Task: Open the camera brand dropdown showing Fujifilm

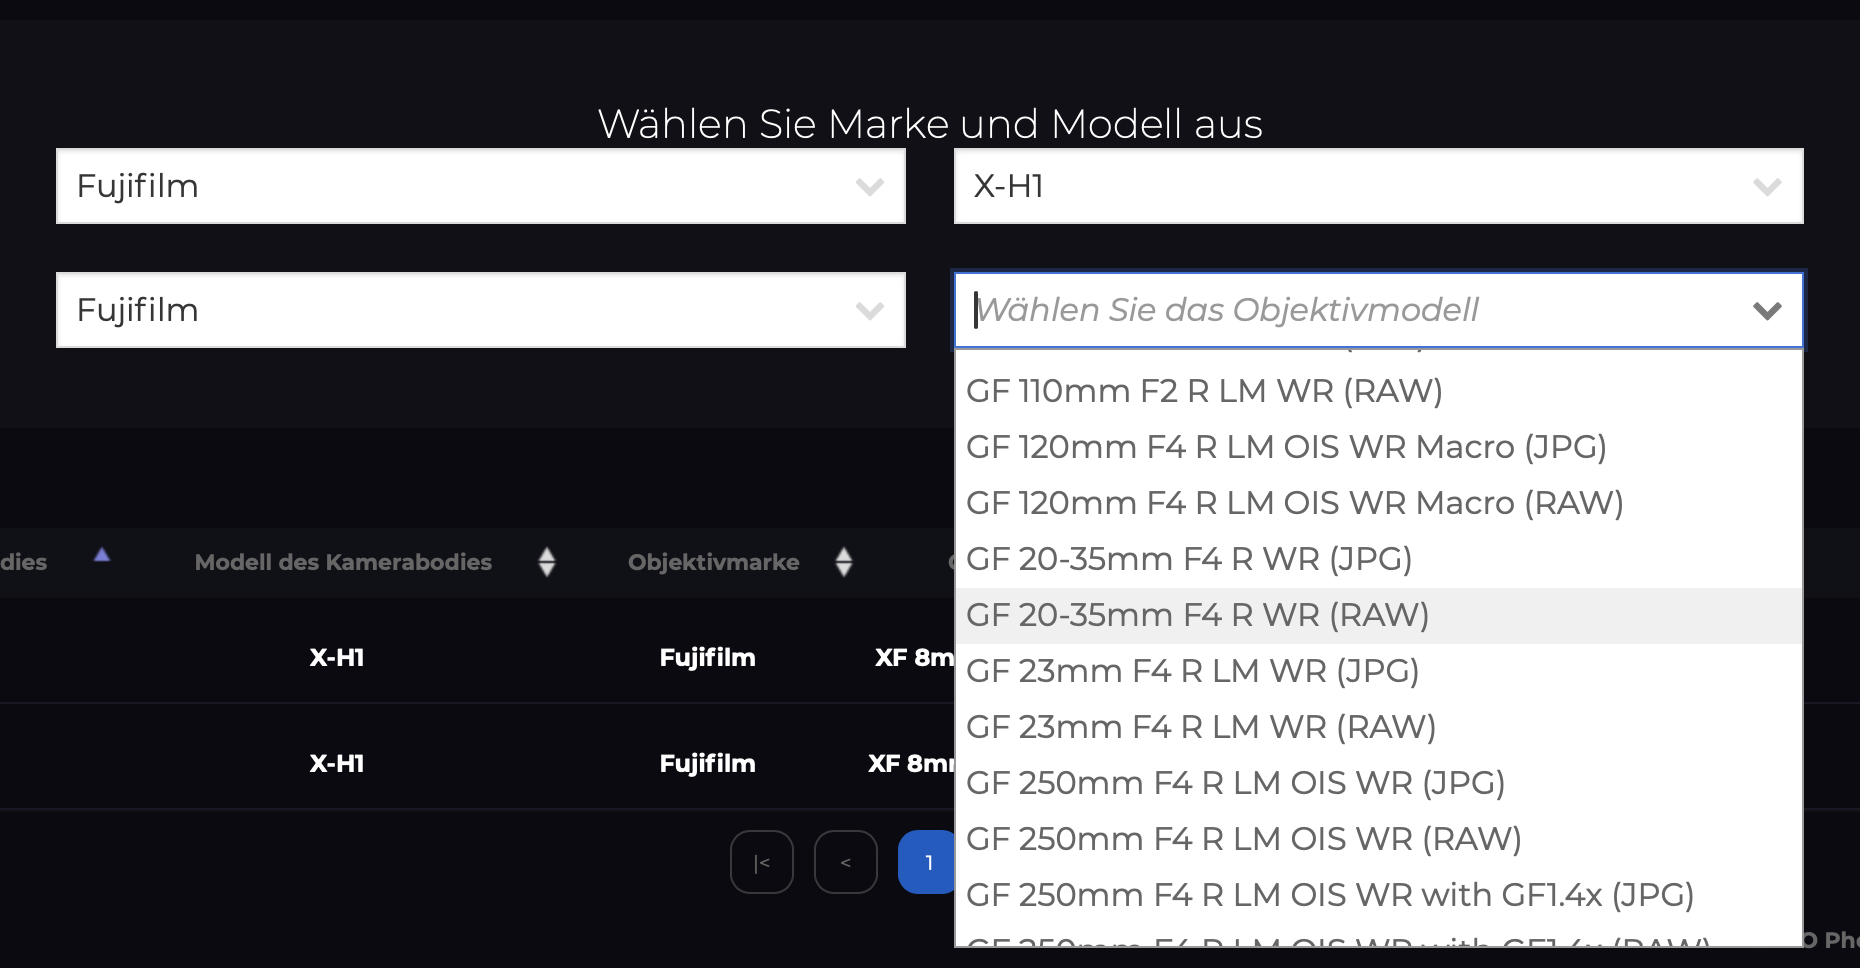Action: pos(481,186)
